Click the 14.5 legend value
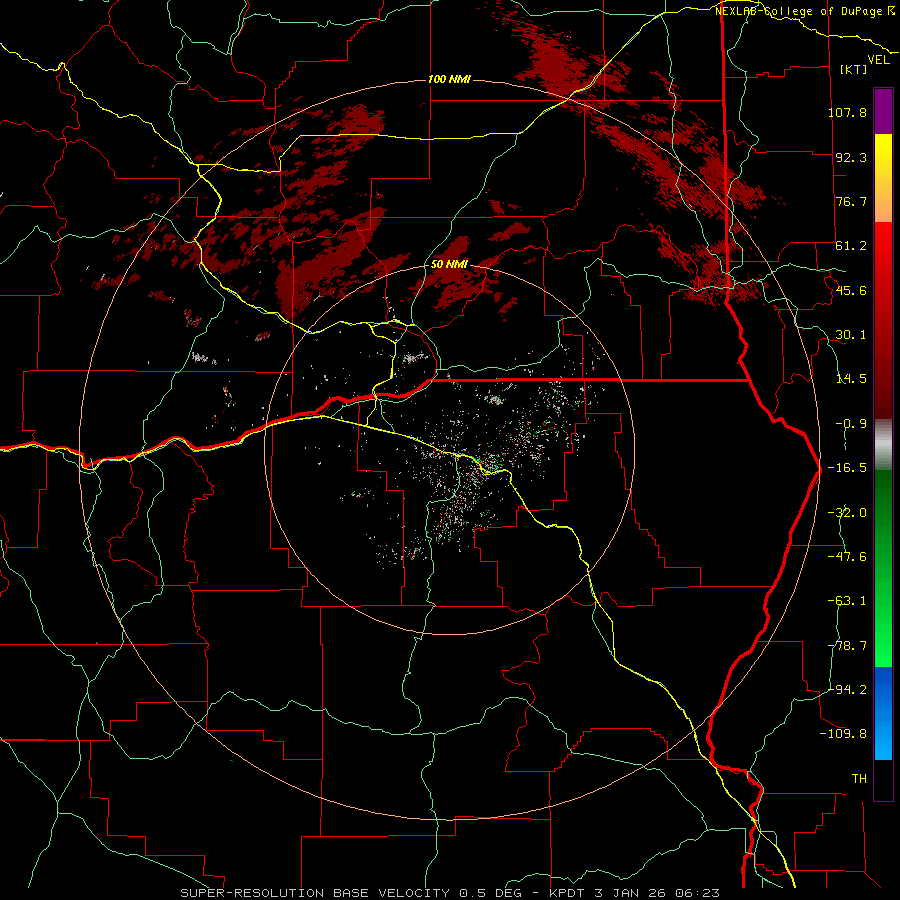This screenshot has height=900, width=900. click(851, 379)
